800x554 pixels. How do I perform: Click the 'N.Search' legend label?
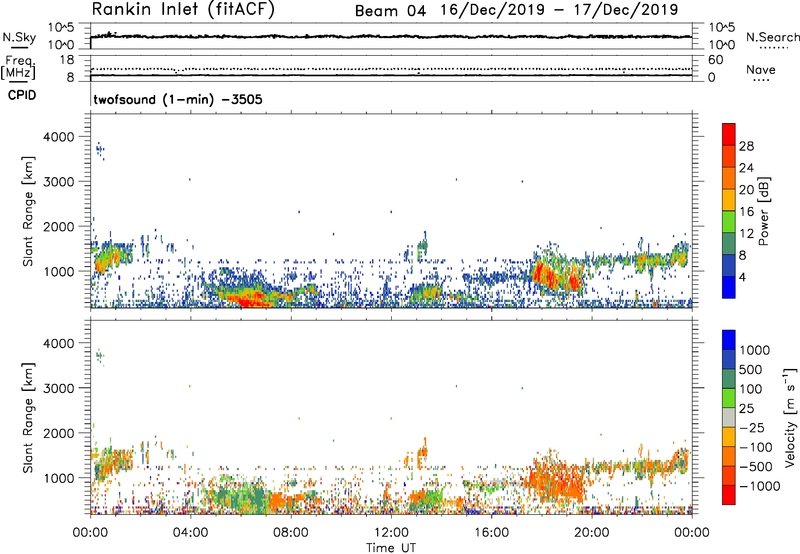point(772,37)
